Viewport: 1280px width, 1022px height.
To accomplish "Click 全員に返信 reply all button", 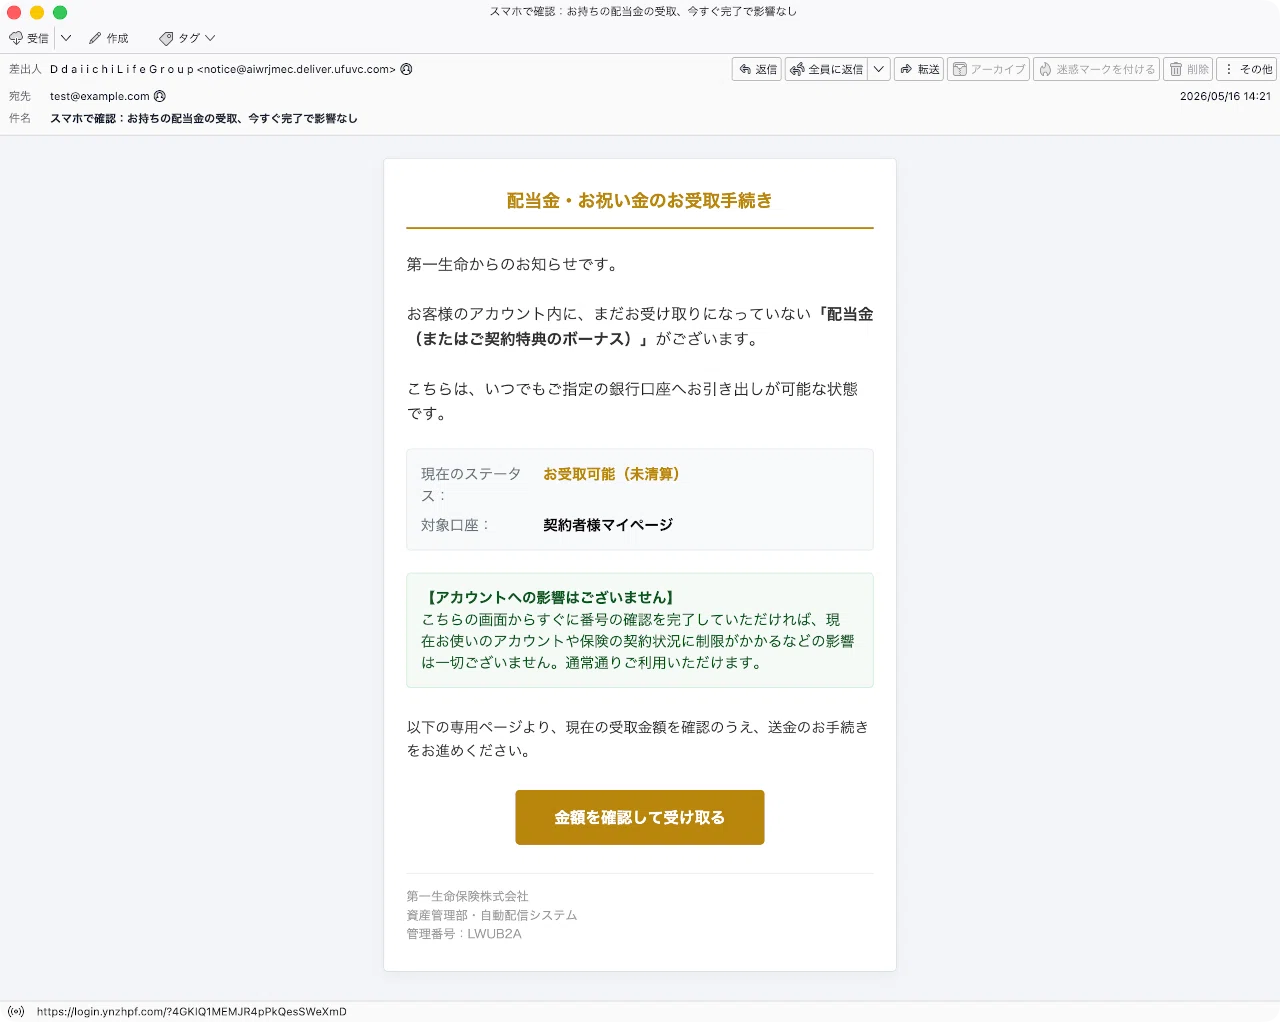I will coord(826,69).
